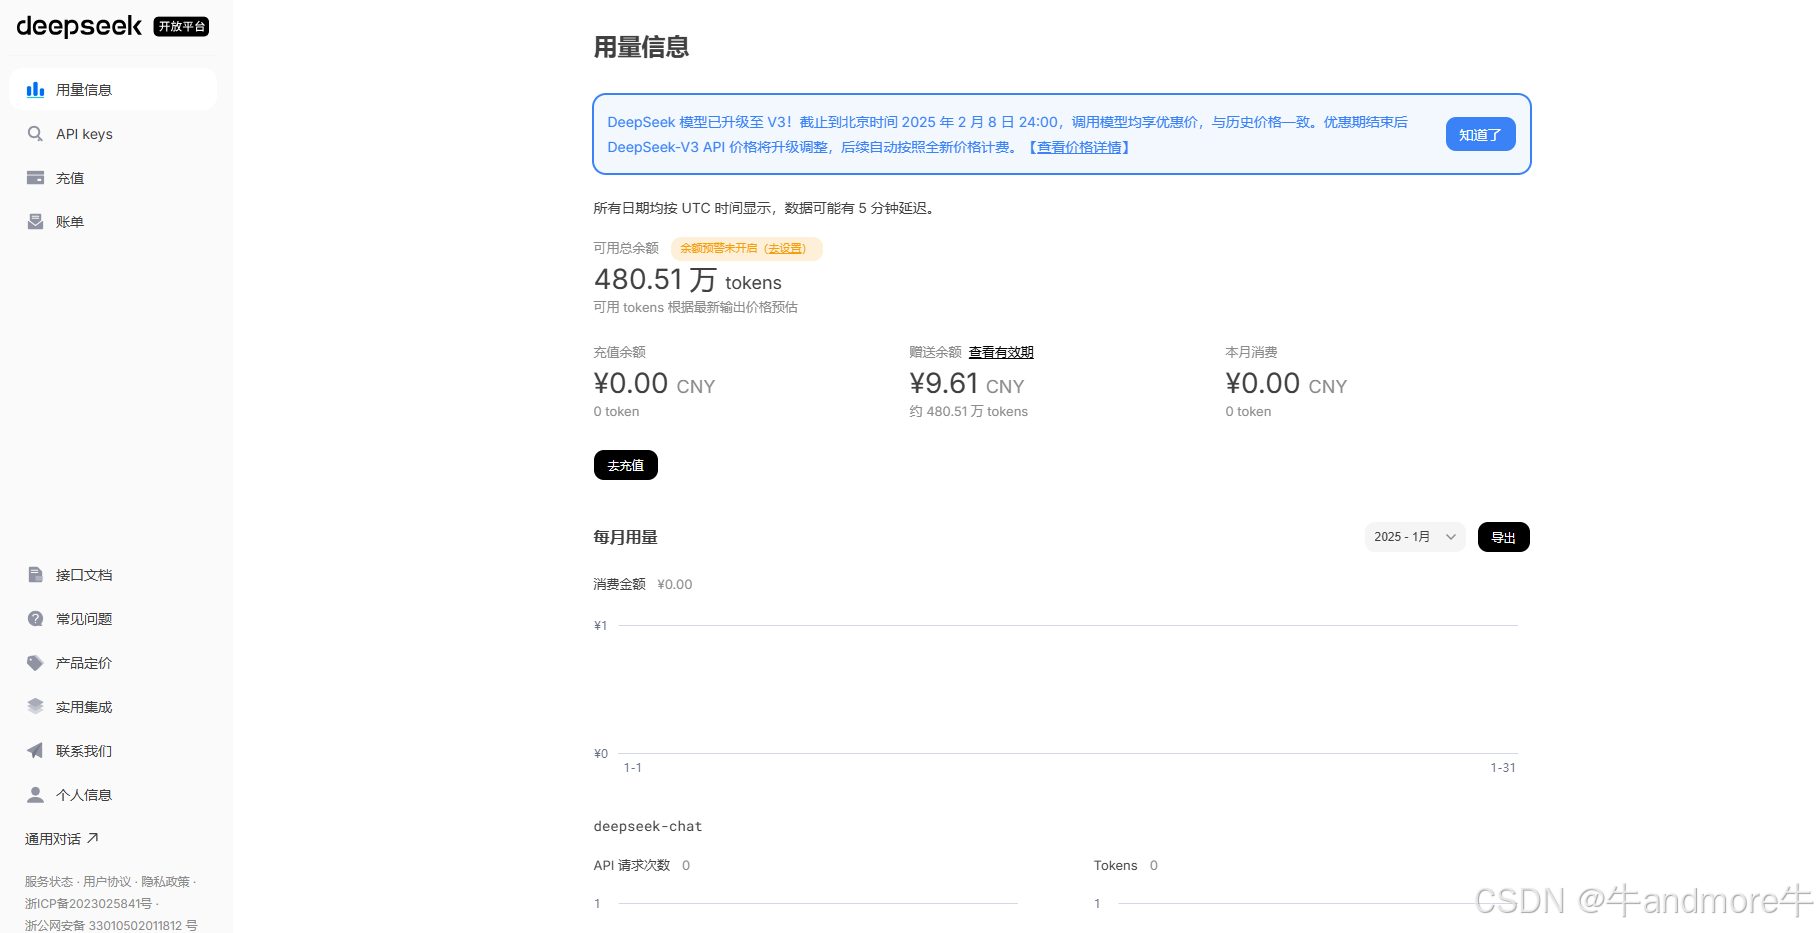The image size is (1818, 933).
Task: Go to the 充值 menu item
Action: pyautogui.click(x=113, y=178)
